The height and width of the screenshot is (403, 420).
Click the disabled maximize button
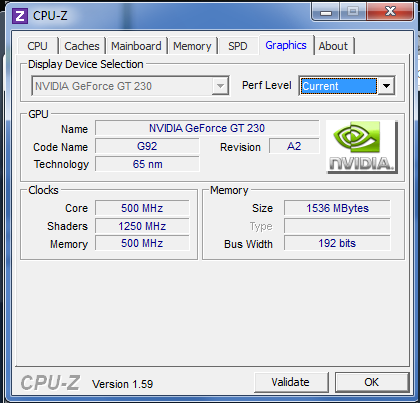coord(353,12)
